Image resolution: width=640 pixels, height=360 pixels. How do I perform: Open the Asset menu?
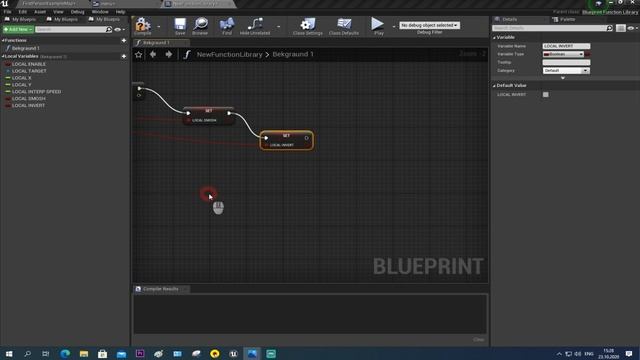pos(40,12)
